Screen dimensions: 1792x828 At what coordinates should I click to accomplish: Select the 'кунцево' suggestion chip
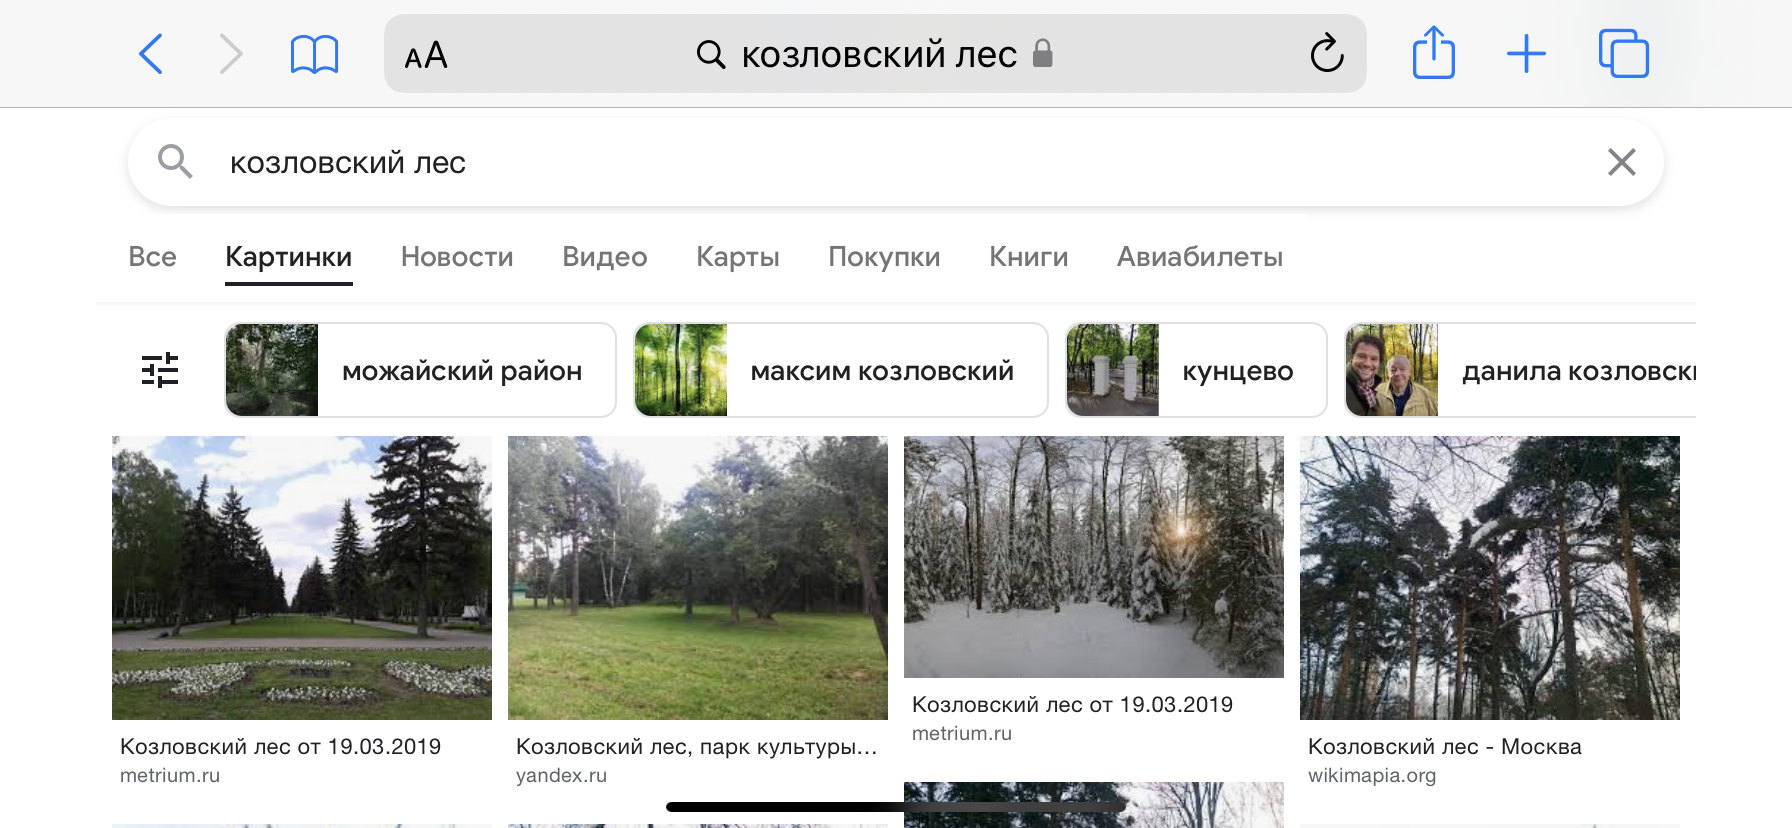click(x=1196, y=370)
